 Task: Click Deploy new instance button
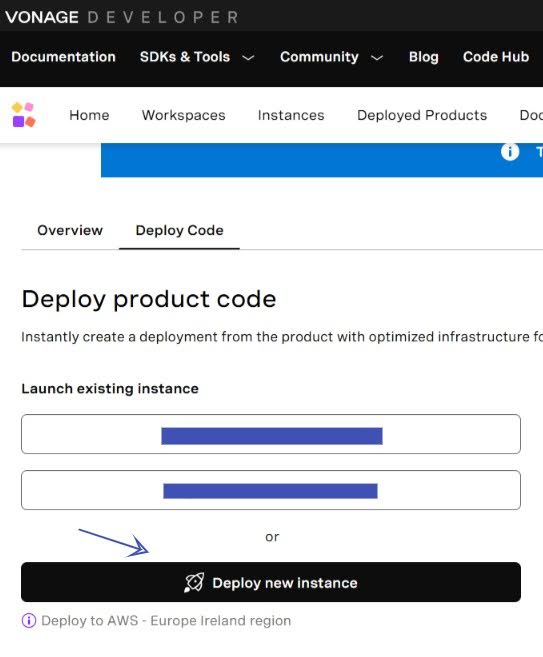(x=271, y=582)
